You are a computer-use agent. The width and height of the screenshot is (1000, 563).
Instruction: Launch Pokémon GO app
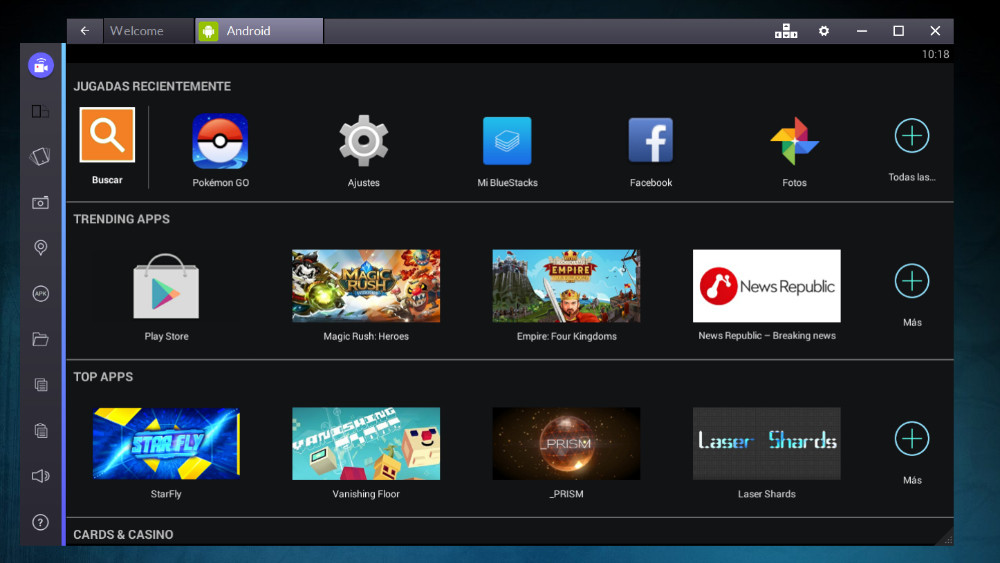coord(220,141)
